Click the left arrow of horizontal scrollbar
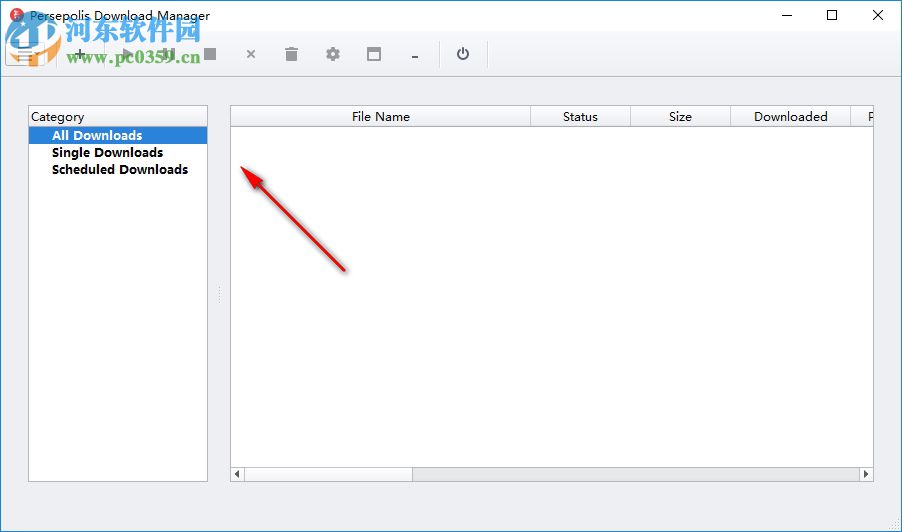 (x=238, y=474)
